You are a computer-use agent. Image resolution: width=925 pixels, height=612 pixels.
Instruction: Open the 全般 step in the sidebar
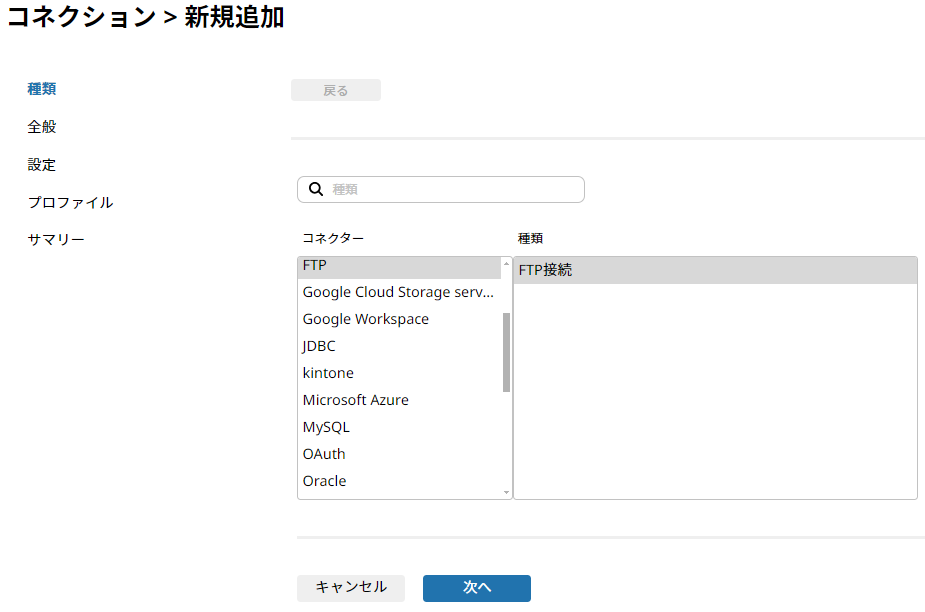click(x=42, y=127)
